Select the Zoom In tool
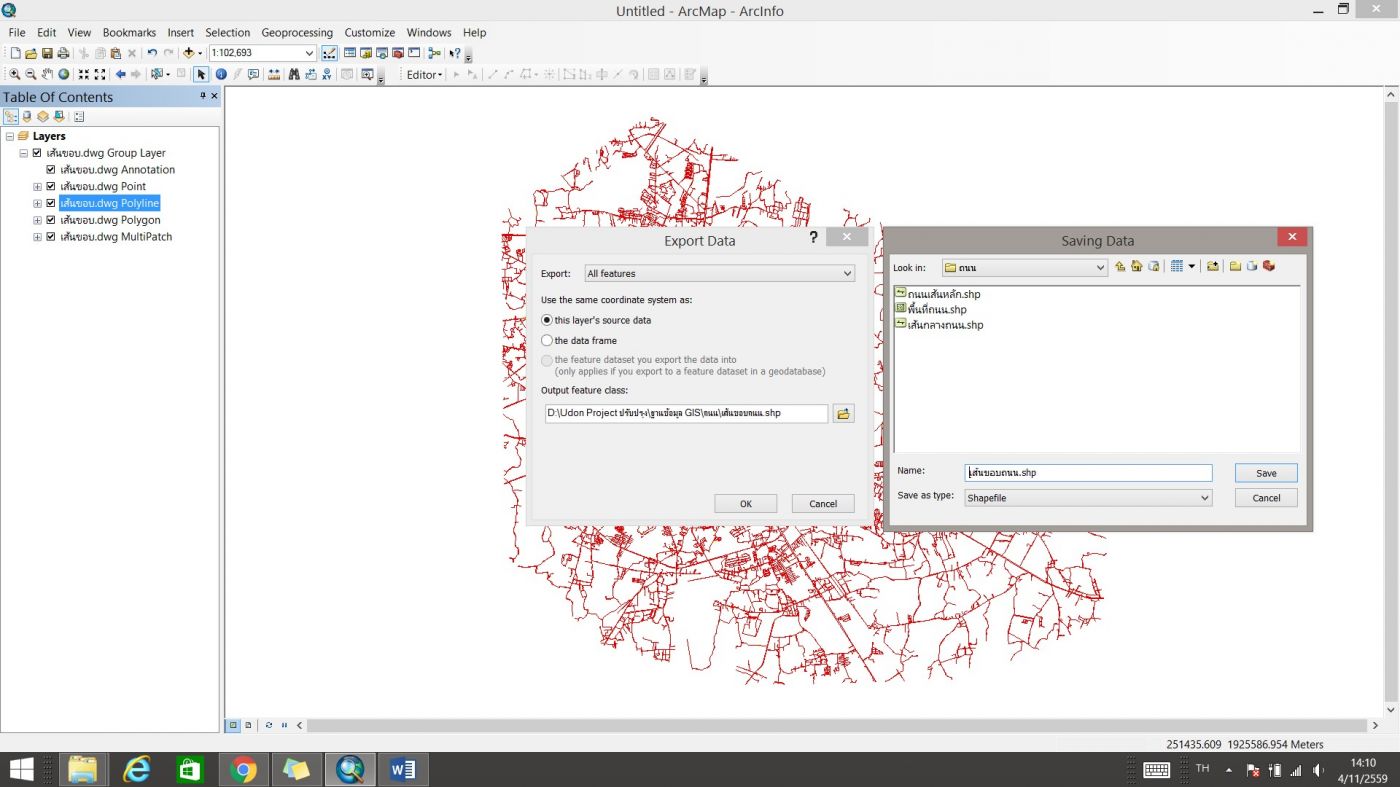 [x=14, y=74]
